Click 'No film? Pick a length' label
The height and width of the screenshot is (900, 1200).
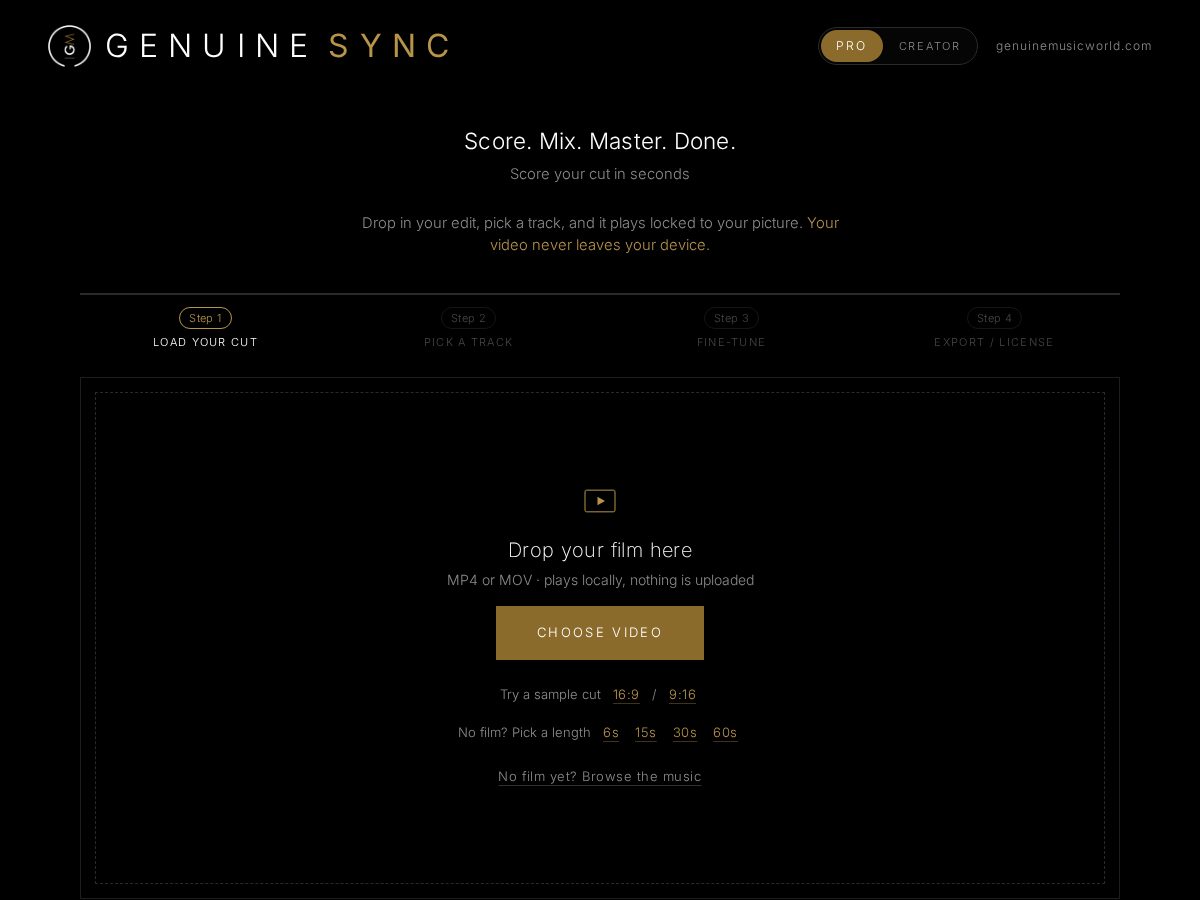tap(524, 733)
